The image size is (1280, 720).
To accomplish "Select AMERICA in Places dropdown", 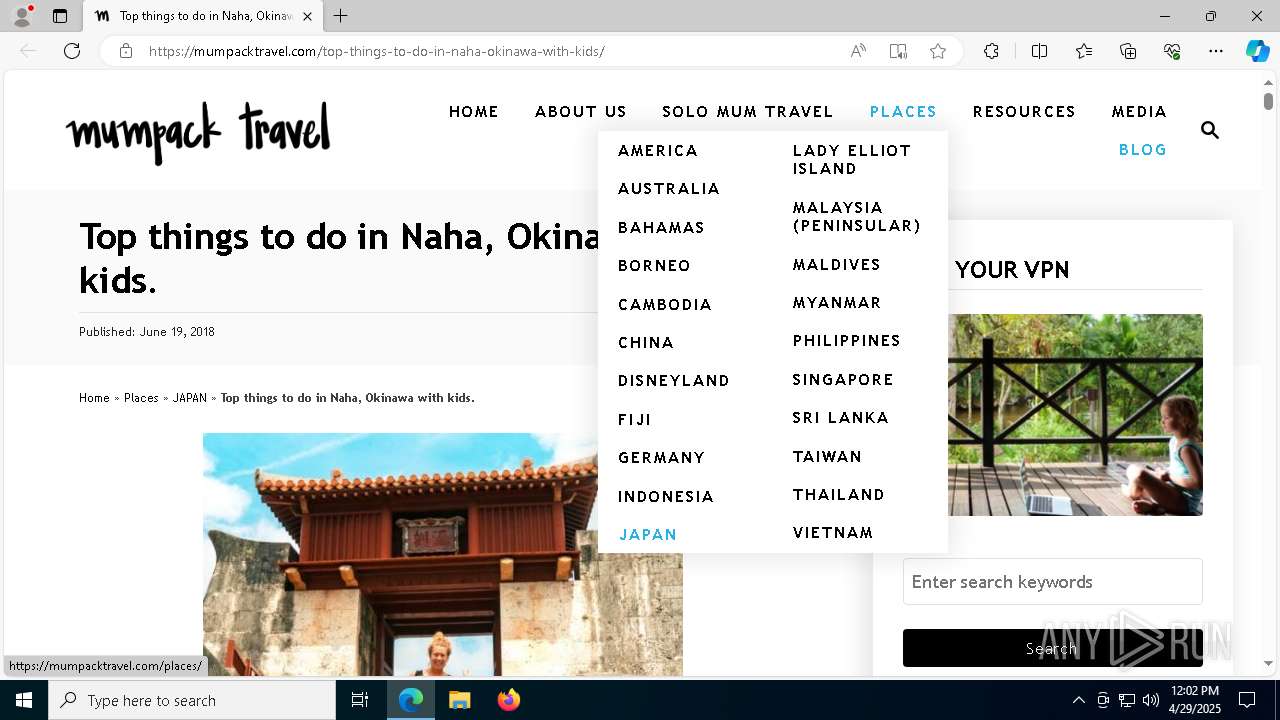I will point(658,151).
